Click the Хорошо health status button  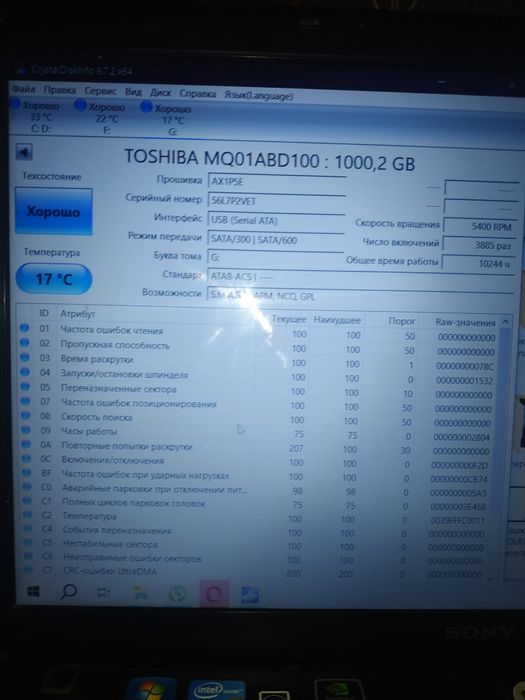pos(54,211)
